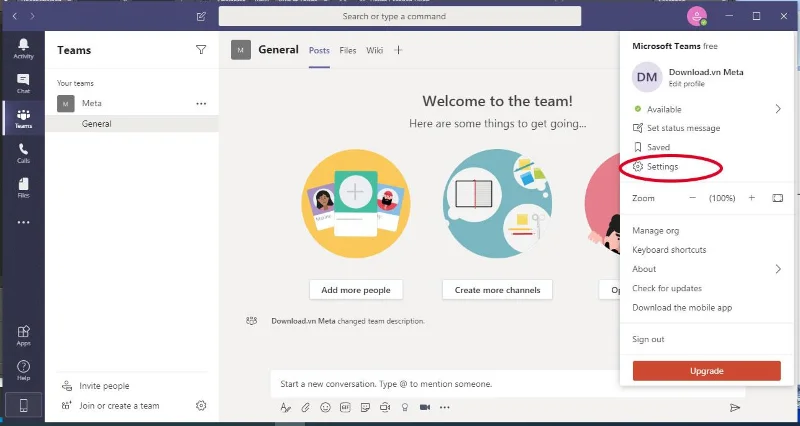Click the mobile app phone icon
The height and width of the screenshot is (426, 800).
point(23,406)
